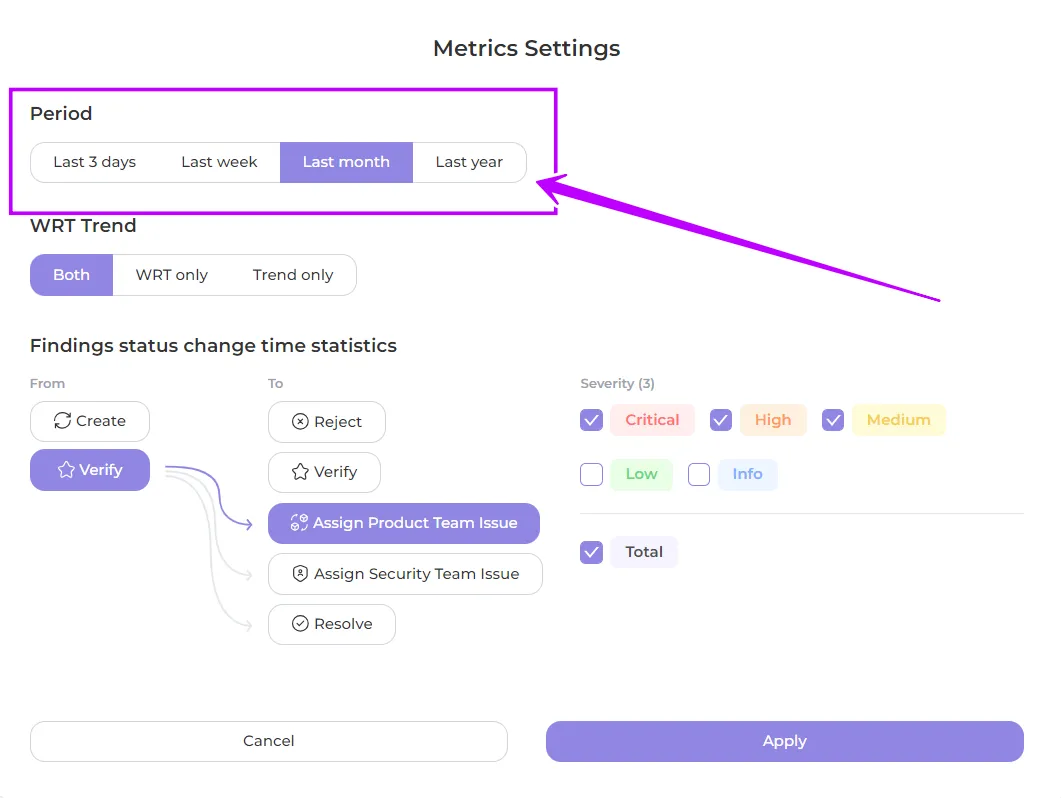Enable the Low severity checkbox
The width and height of the screenshot is (1061, 798).
591,474
